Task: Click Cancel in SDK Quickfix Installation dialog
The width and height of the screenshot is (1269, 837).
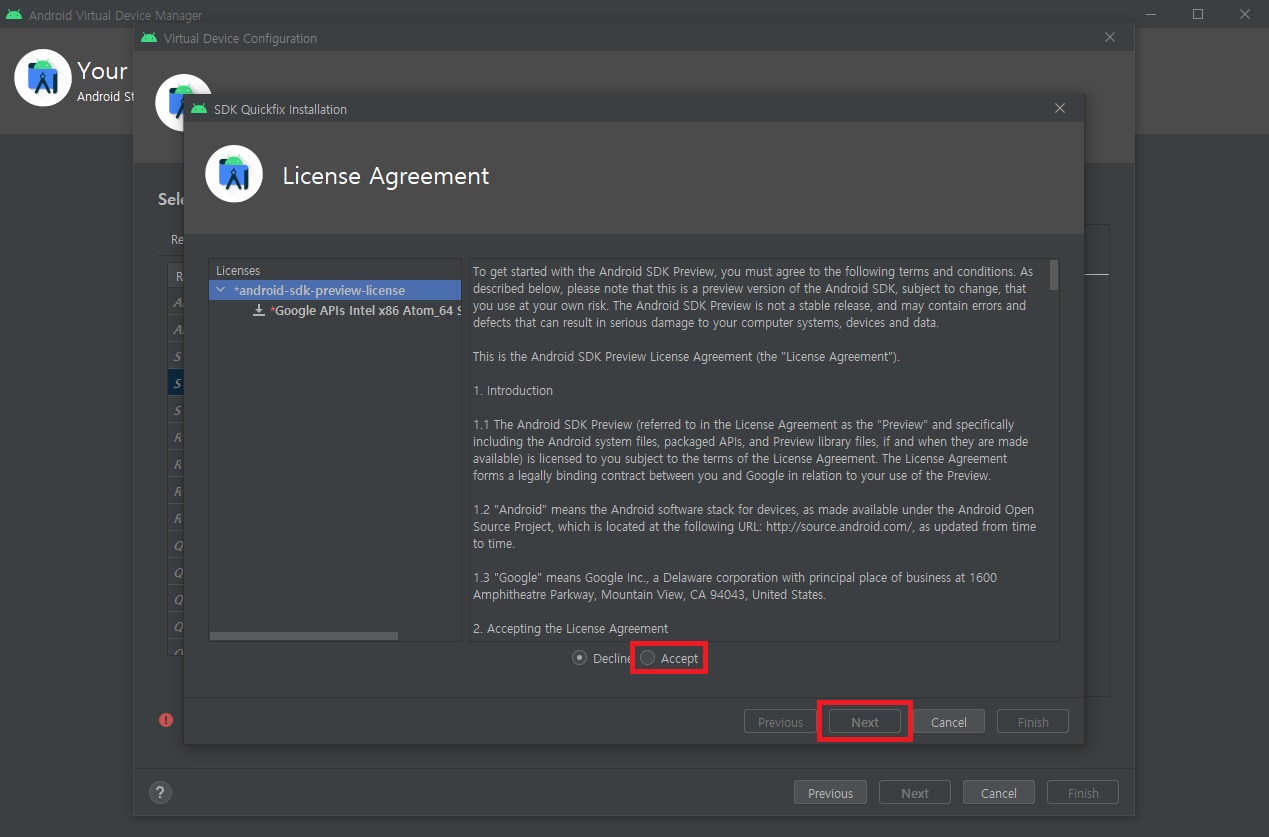Action: click(x=949, y=722)
